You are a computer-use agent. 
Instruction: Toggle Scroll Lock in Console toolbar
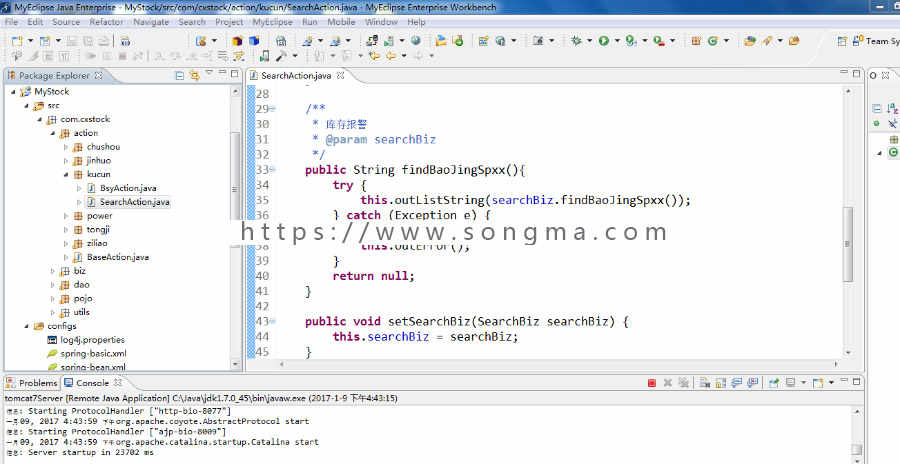coord(721,382)
